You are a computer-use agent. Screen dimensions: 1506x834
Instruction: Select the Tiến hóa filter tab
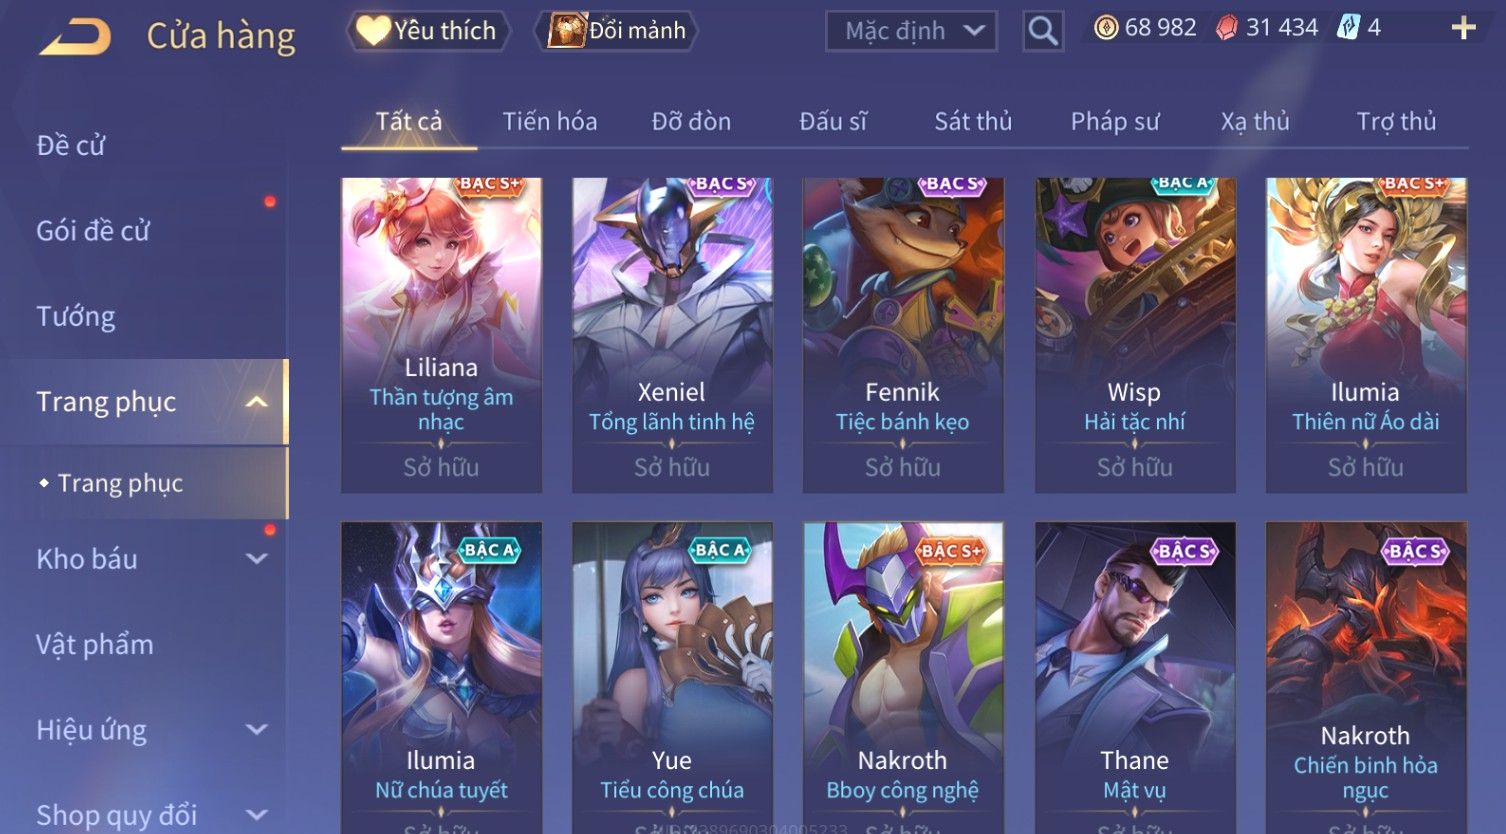550,122
